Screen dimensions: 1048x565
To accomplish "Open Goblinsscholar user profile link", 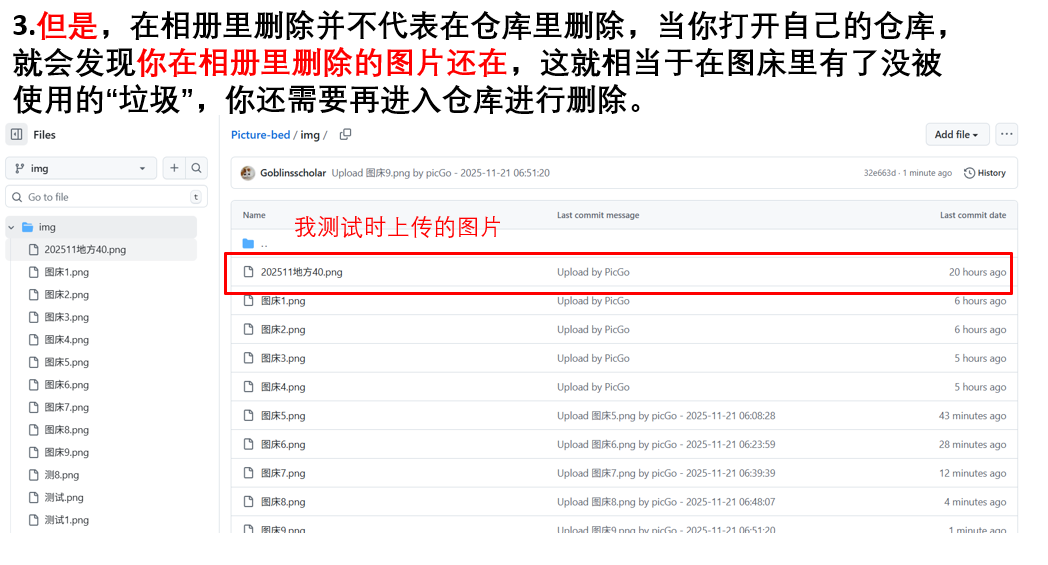I will point(293,173).
